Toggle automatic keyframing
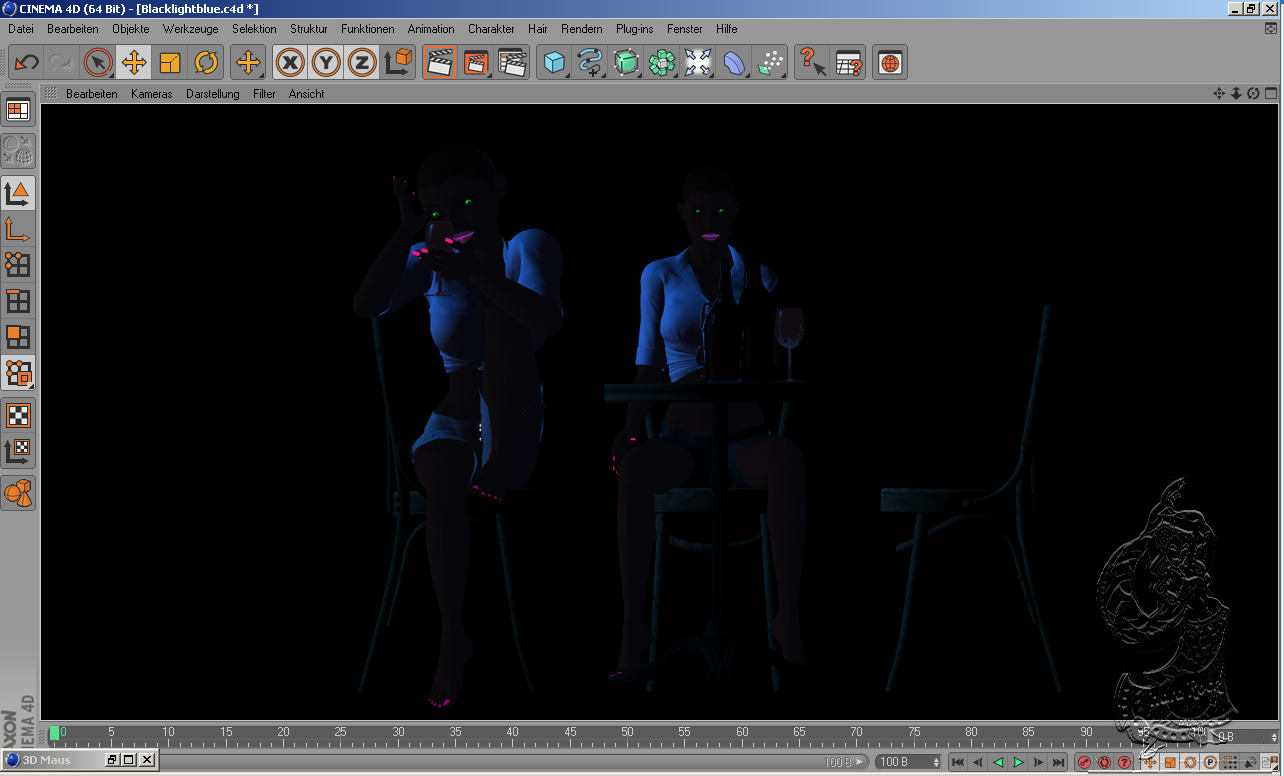This screenshot has height=776, width=1284. [1104, 763]
